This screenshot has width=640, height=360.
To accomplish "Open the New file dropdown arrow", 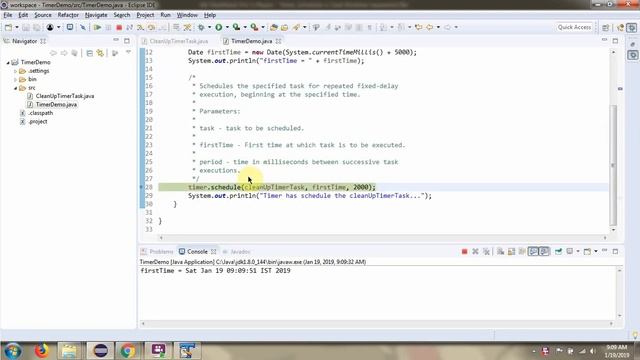I will 17,27.
